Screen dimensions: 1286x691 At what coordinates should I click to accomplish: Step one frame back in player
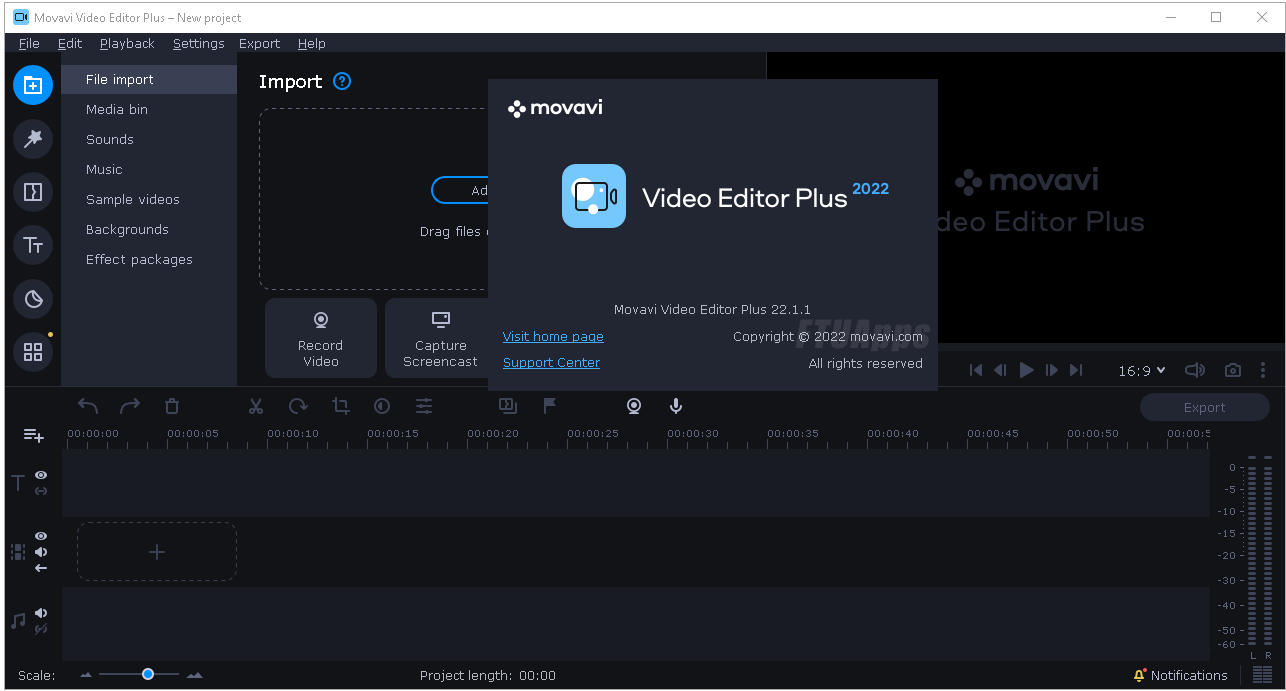(x=1000, y=370)
